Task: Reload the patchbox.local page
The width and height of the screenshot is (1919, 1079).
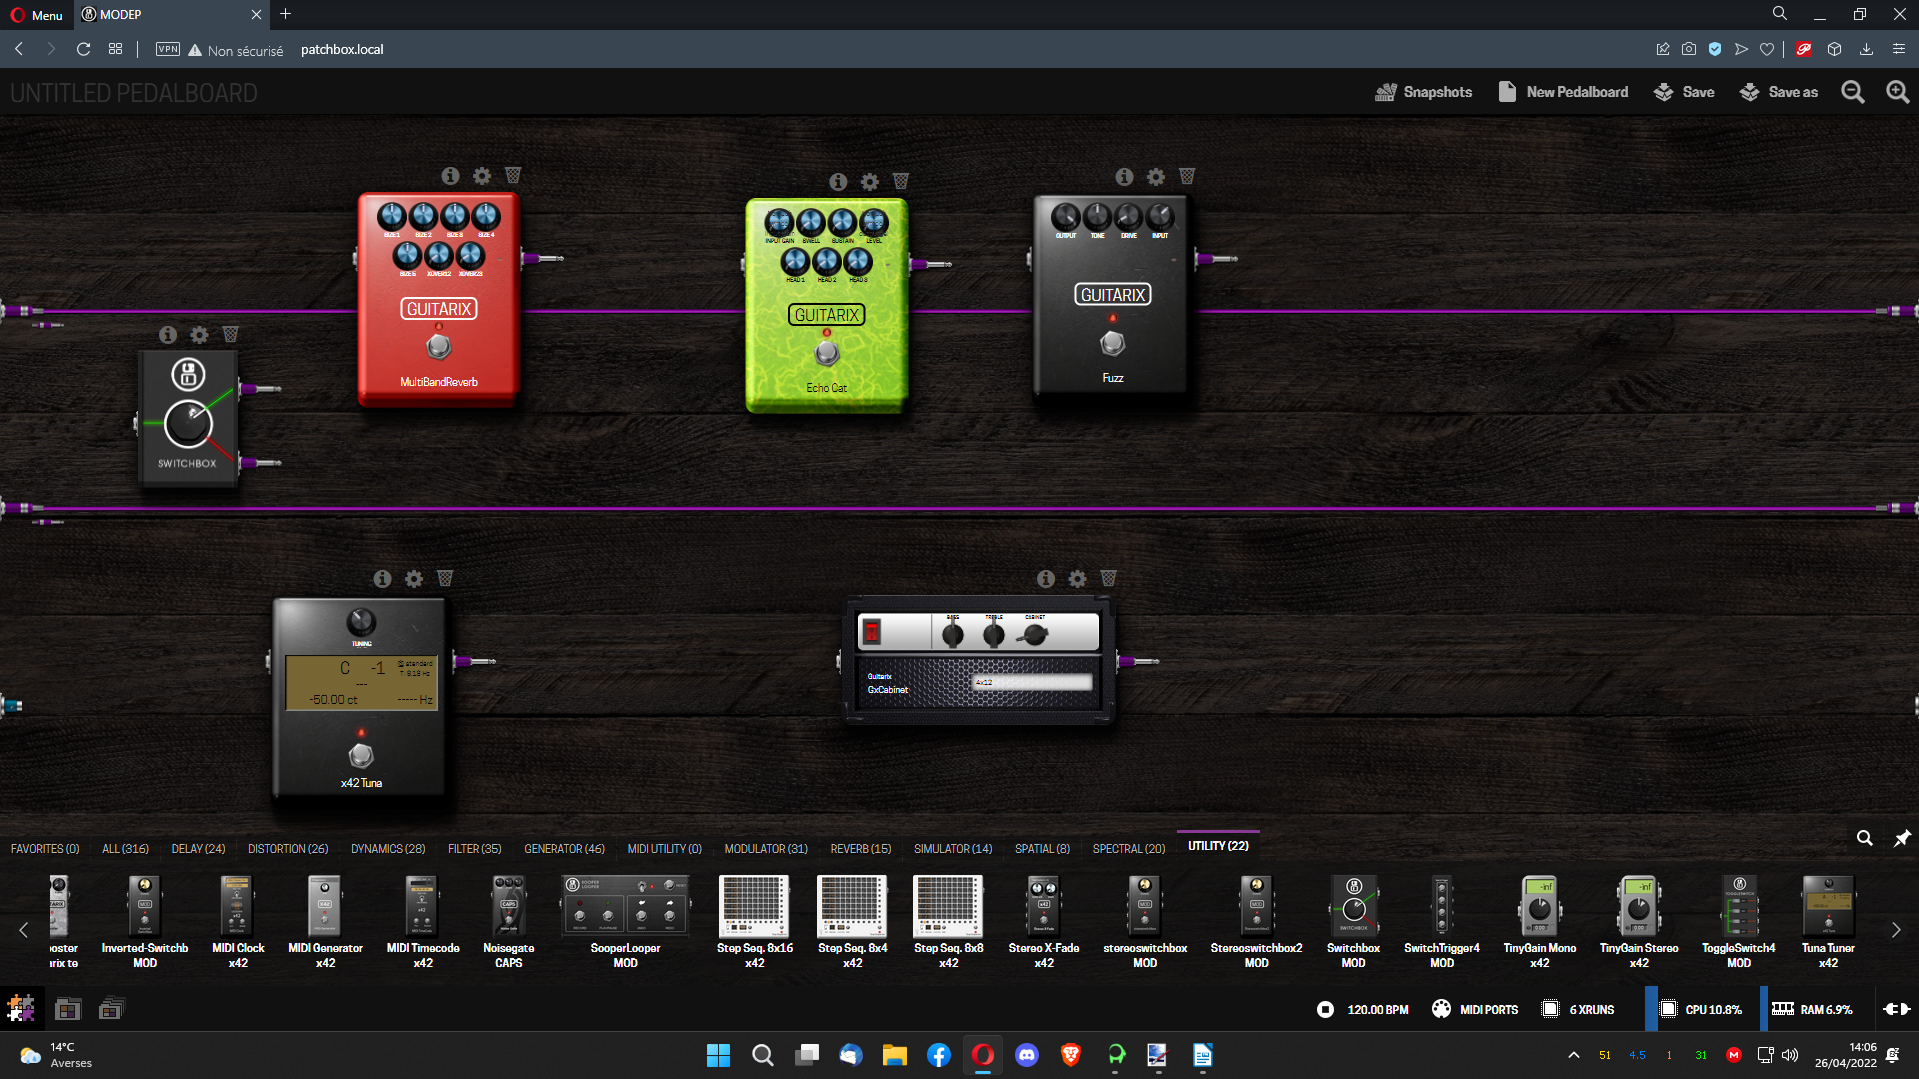Action: pyautogui.click(x=84, y=49)
